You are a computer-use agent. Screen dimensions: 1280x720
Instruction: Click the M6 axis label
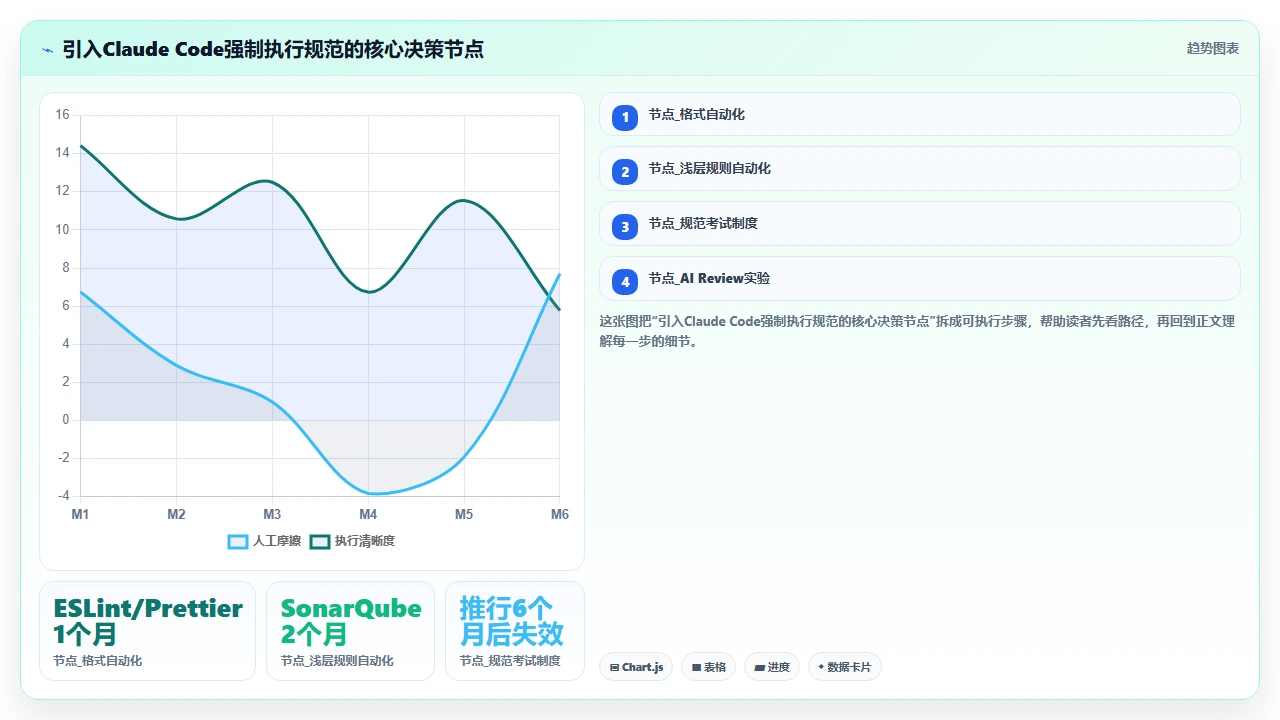pyautogui.click(x=560, y=514)
